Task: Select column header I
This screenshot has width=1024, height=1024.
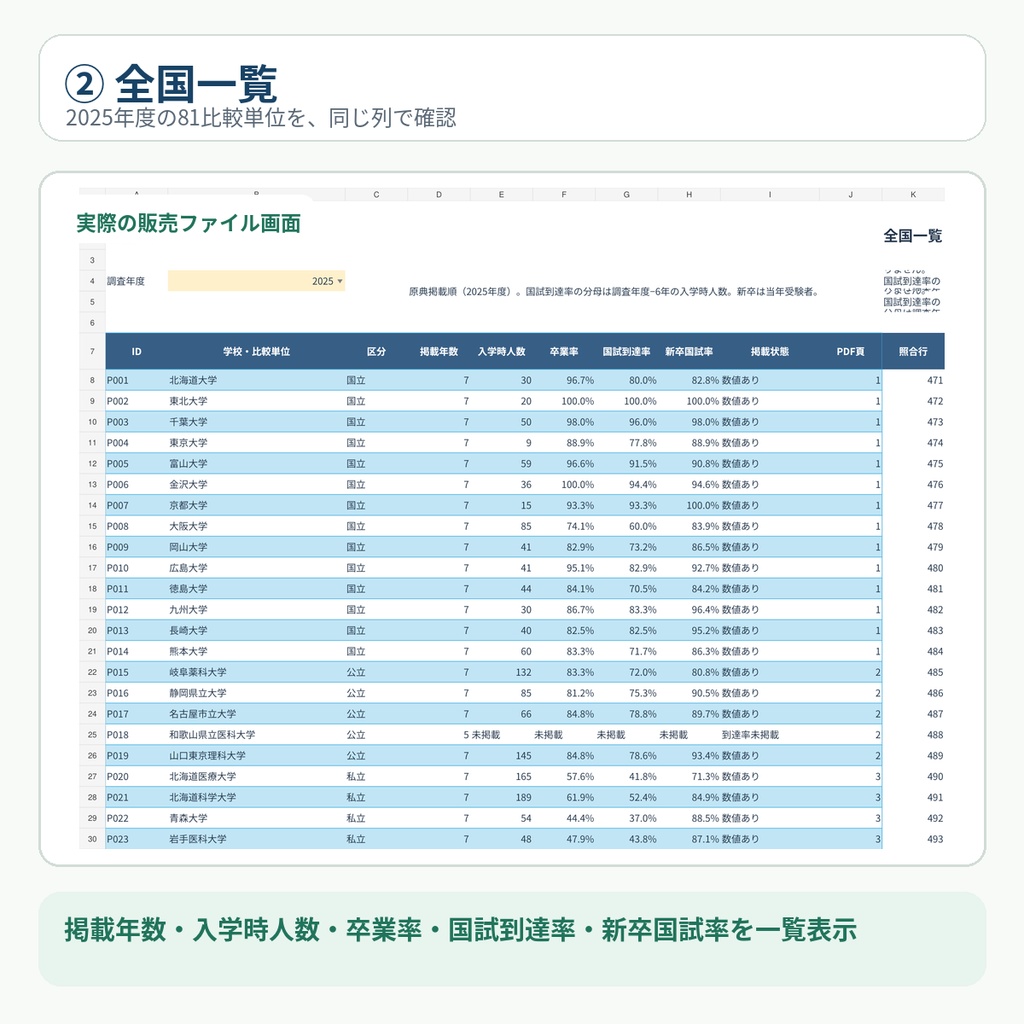Action: (x=770, y=195)
